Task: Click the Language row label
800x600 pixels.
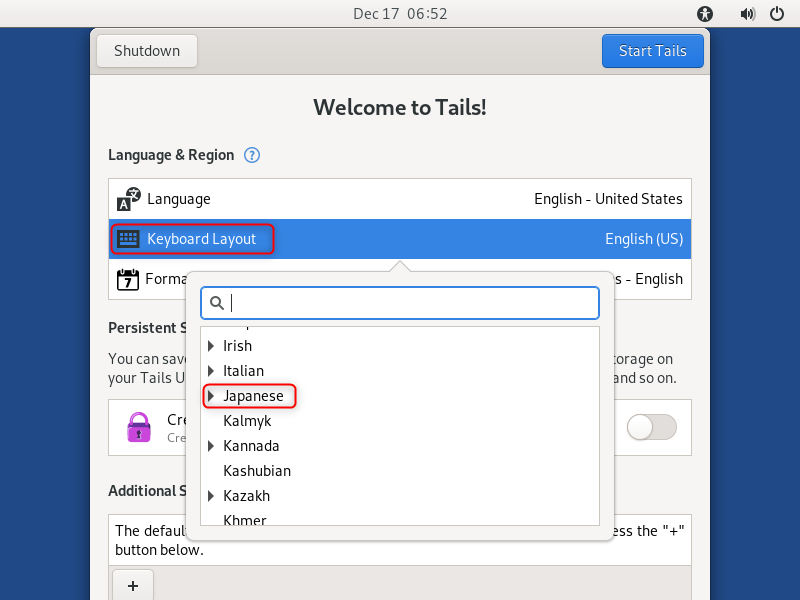Action: (x=179, y=199)
